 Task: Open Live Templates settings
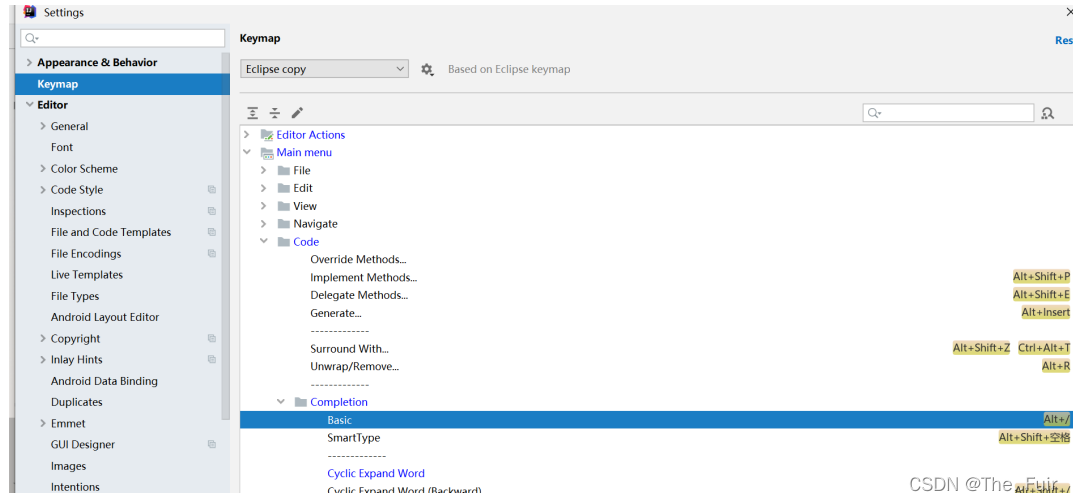[87, 274]
